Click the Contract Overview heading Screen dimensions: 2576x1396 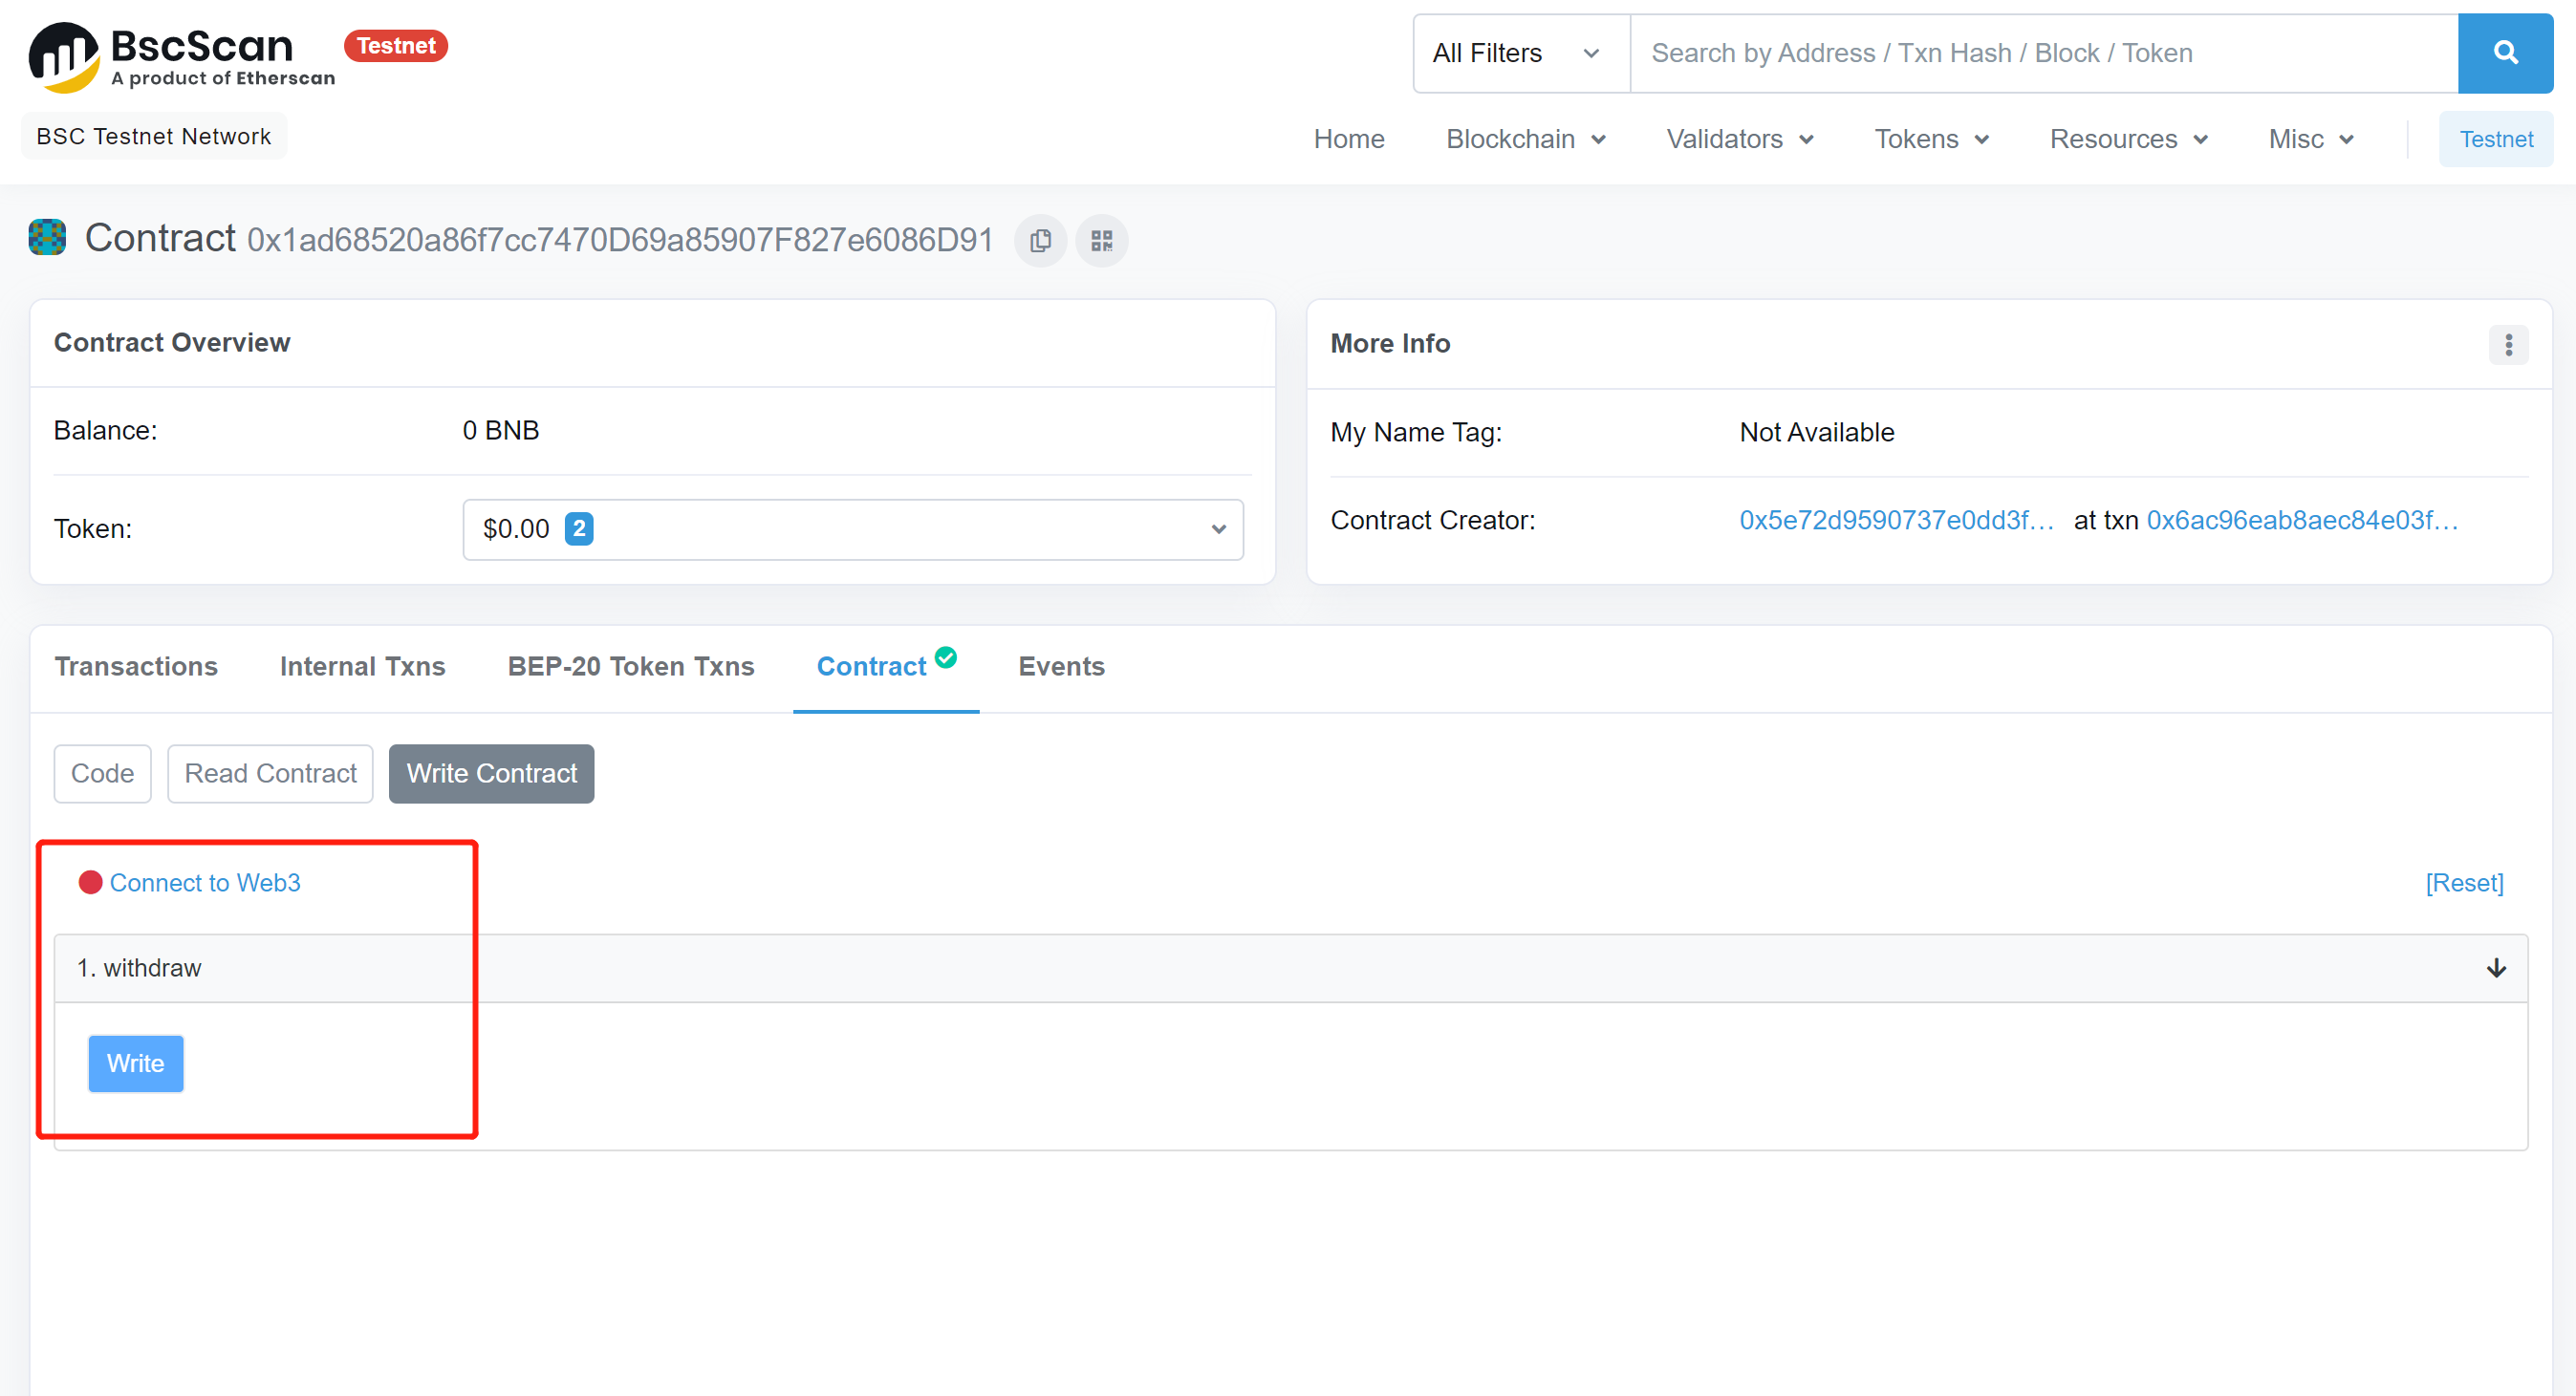point(172,342)
